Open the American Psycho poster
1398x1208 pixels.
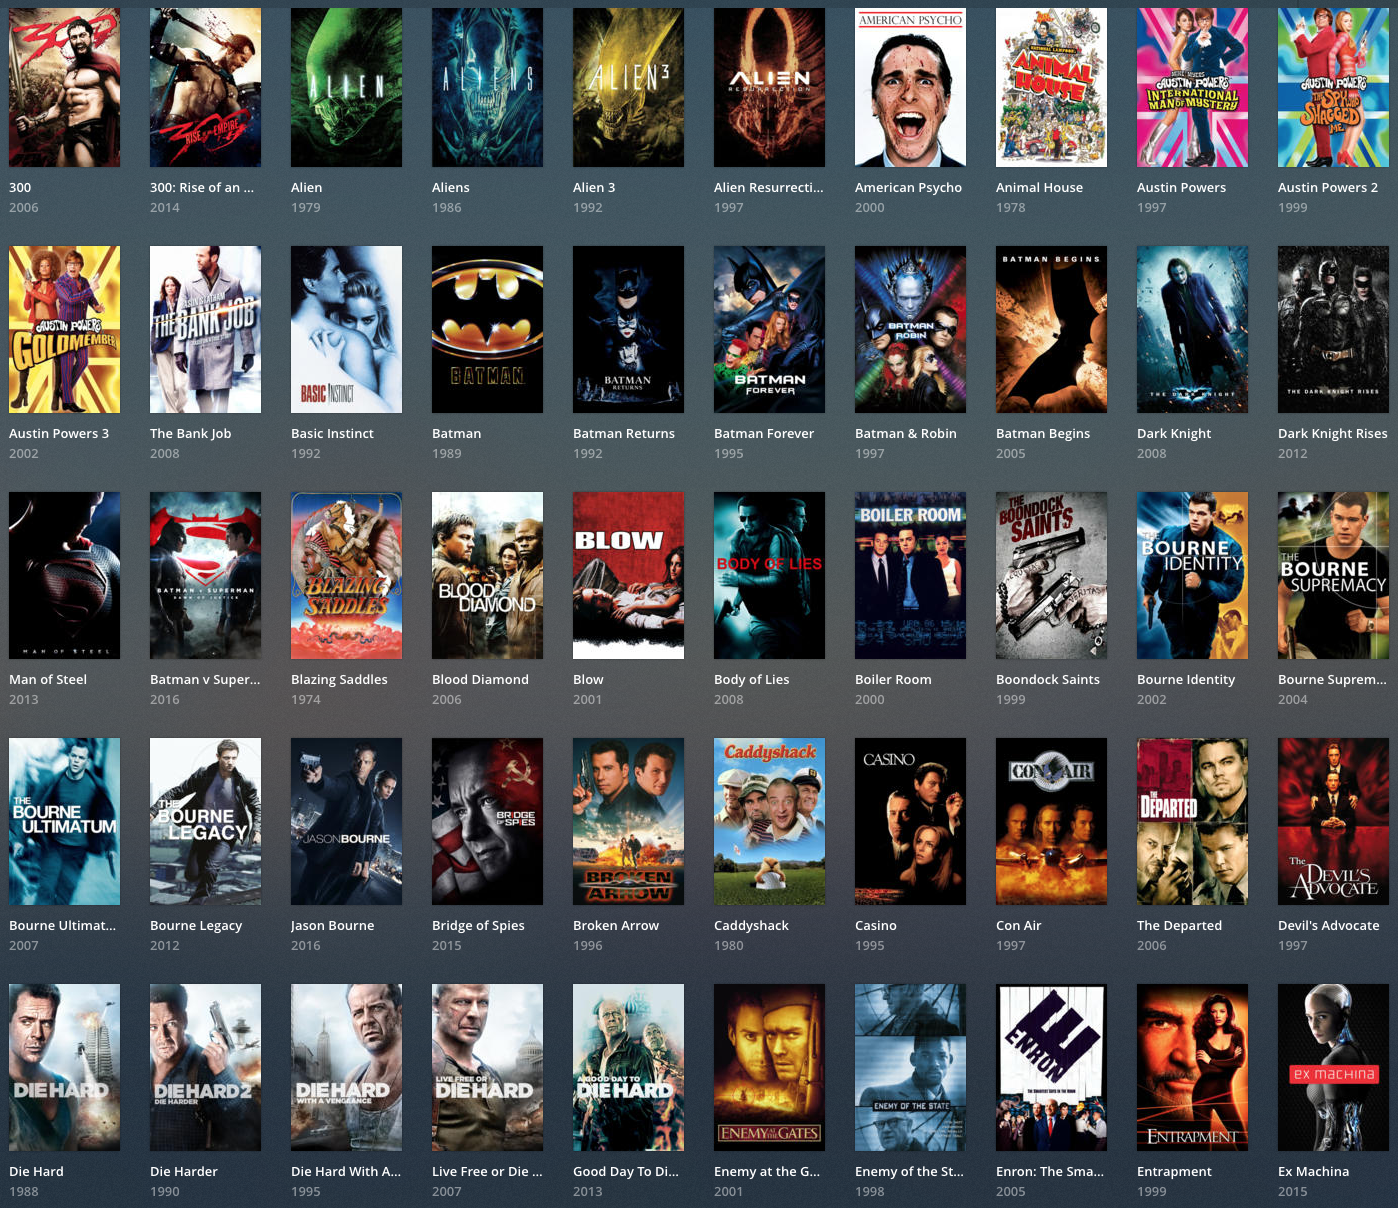(x=910, y=87)
